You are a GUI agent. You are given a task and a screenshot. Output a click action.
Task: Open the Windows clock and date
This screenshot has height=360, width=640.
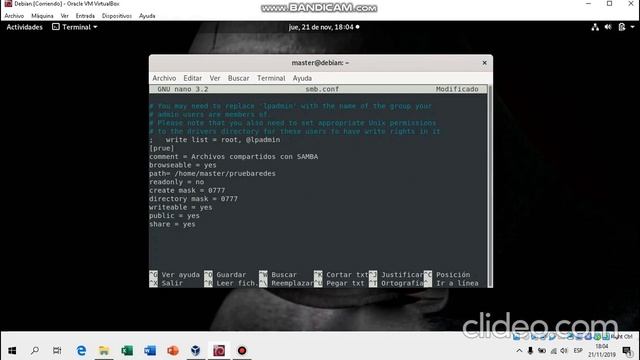click(x=602, y=351)
